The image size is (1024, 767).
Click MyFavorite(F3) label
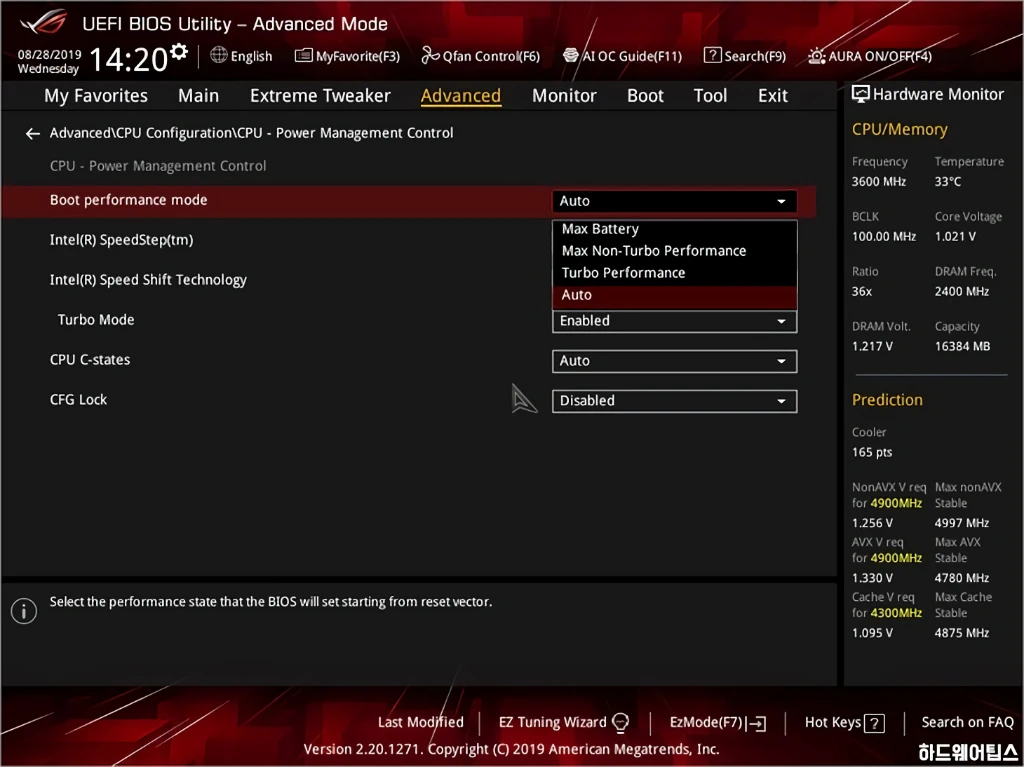tap(358, 56)
